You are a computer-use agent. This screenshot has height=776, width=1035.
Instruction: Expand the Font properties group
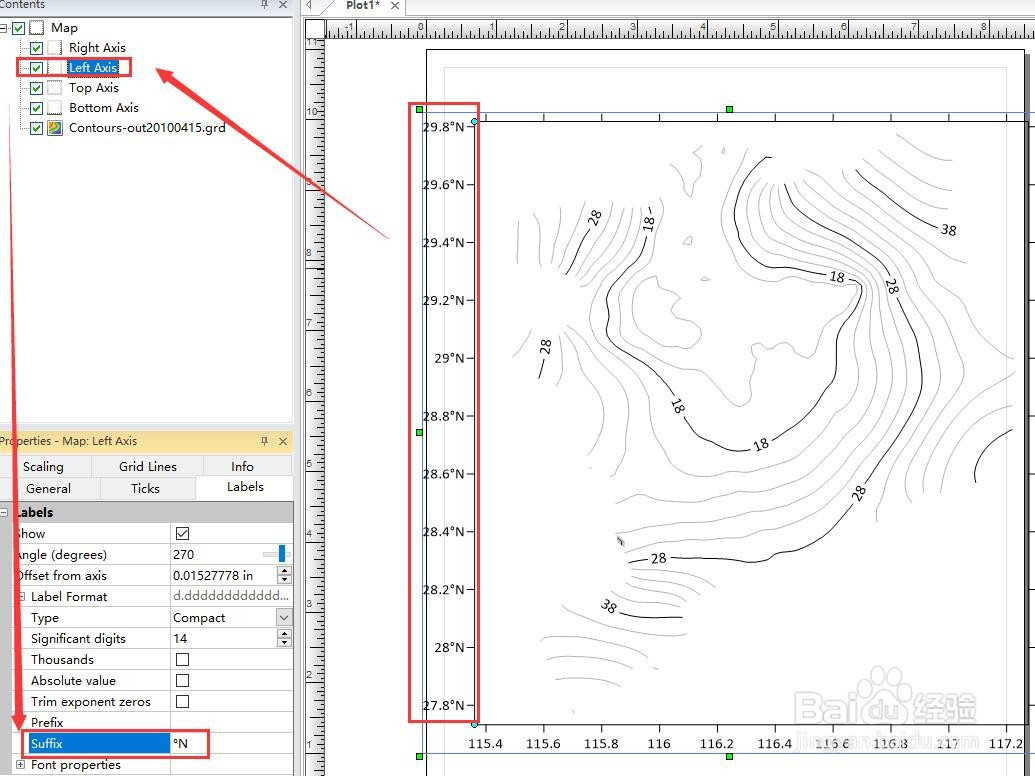pyautogui.click(x=20, y=765)
